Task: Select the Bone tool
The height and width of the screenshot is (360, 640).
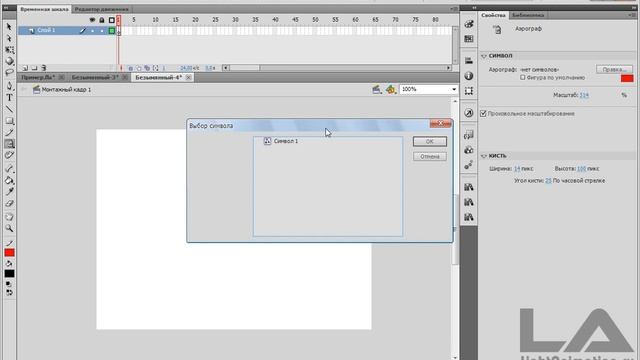Action: pyautogui.click(x=9, y=169)
